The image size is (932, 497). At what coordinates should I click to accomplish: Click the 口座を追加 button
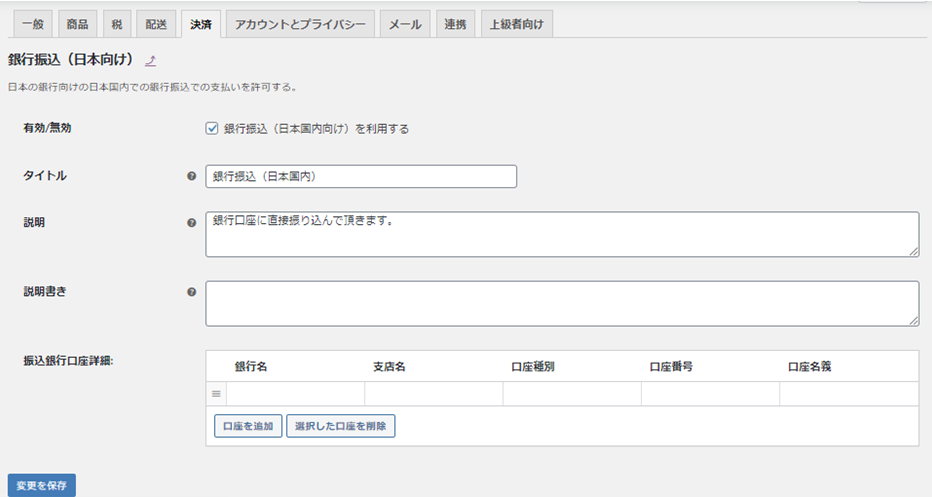pos(248,426)
